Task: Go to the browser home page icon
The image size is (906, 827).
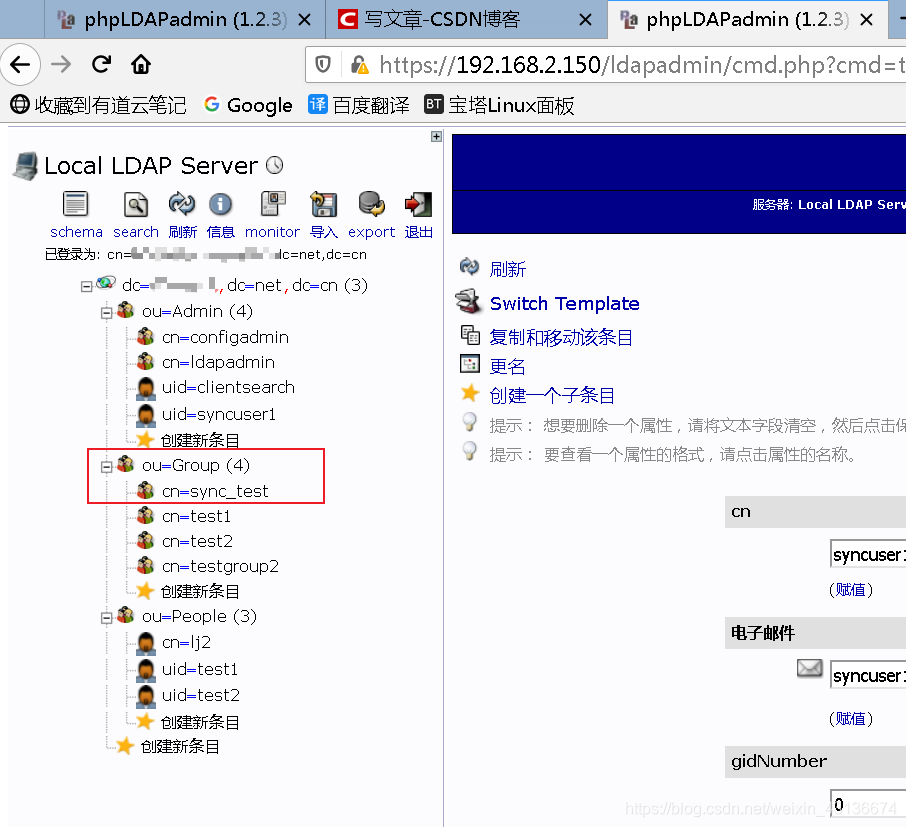Action: point(141,64)
